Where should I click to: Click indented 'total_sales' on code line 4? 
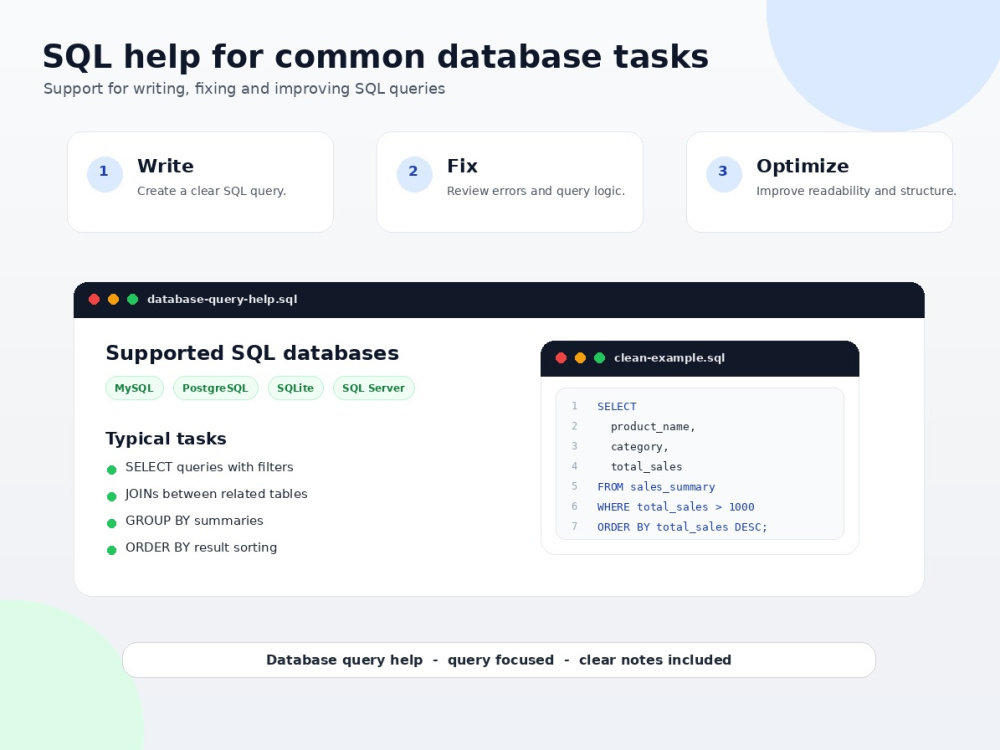click(x=646, y=467)
